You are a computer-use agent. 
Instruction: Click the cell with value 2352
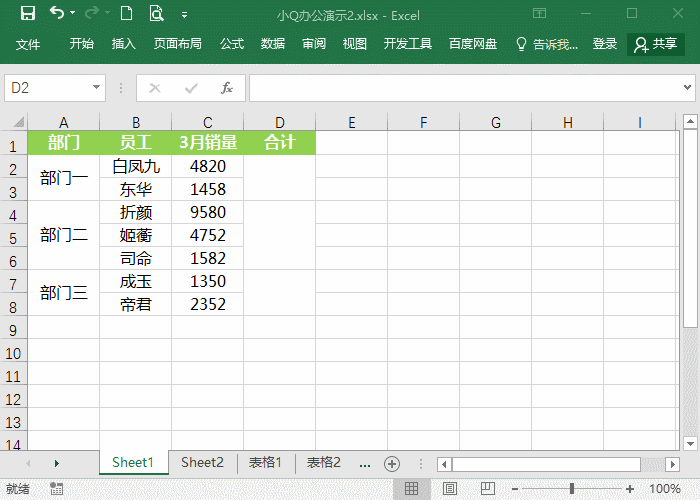(x=208, y=304)
